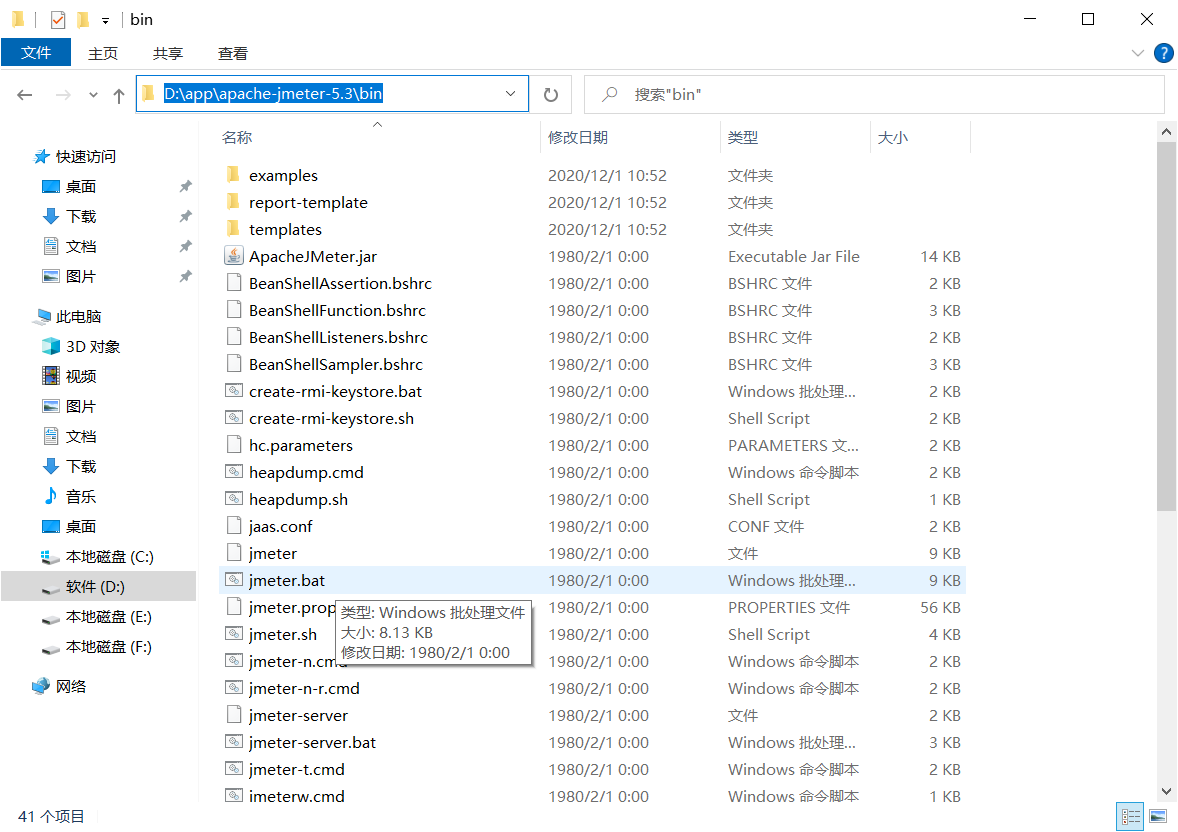Select 本地磁盘 (C:) drive

(98, 557)
